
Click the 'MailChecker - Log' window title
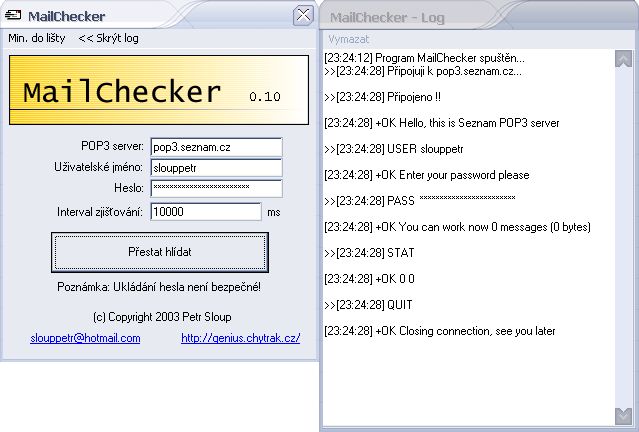tap(387, 18)
